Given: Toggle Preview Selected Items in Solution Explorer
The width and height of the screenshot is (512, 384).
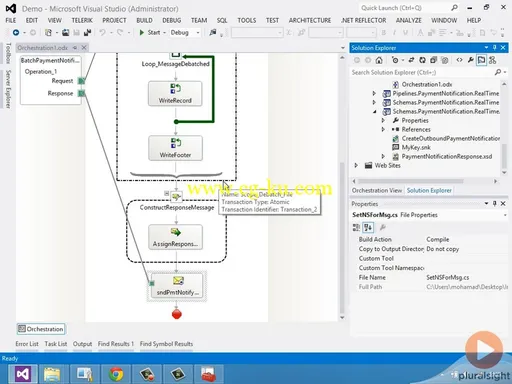Looking at the screenshot, I should 481,60.
